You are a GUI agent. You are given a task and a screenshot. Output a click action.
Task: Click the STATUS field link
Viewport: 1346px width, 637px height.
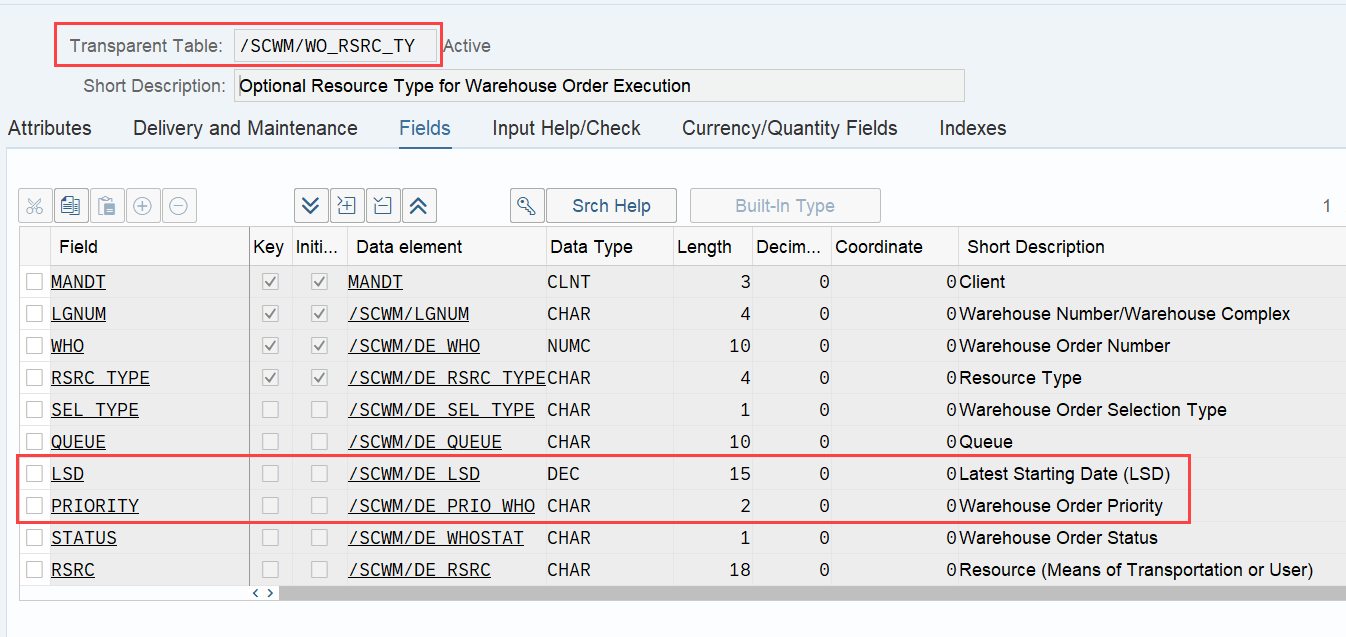[x=84, y=538]
